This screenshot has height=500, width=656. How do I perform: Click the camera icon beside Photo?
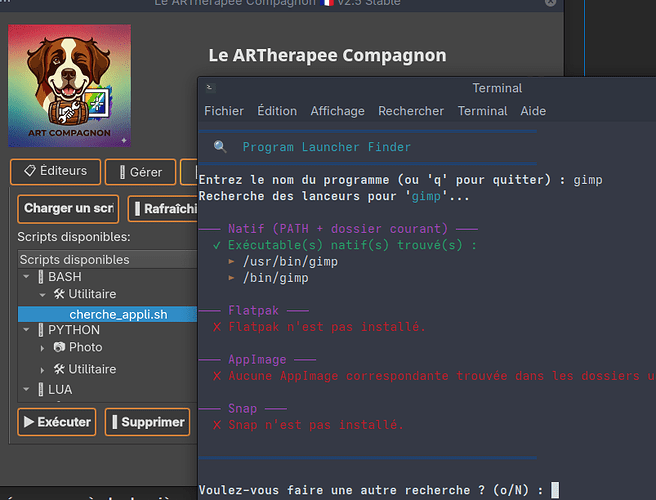coord(59,347)
